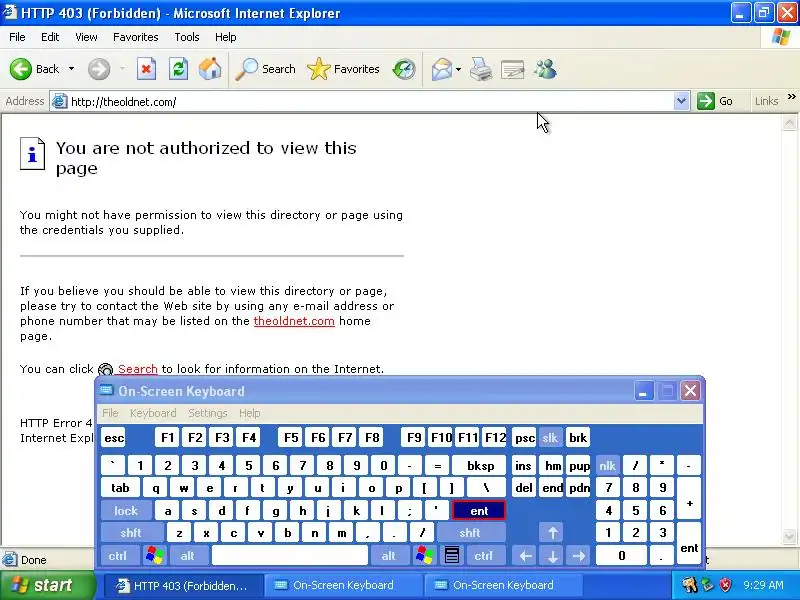Click the F5 function key

291,438
